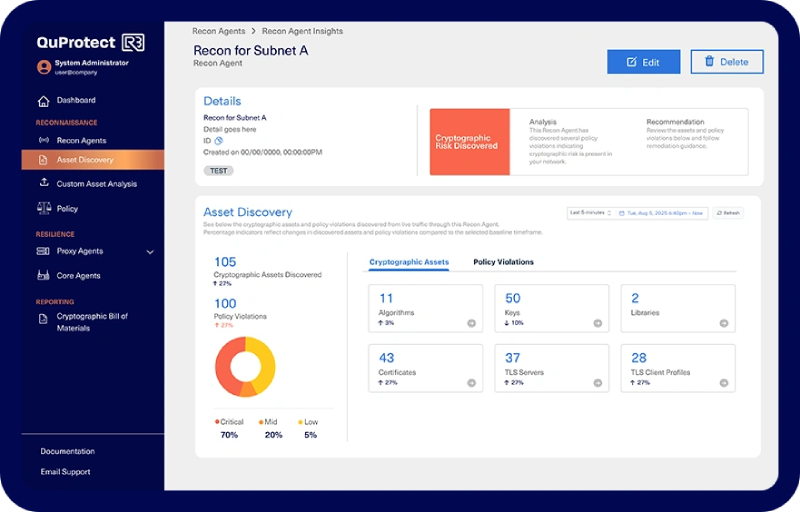Image resolution: width=800 pixels, height=512 pixels.
Task: Click the arrow icon on TLS Servers card
Action: pos(597,382)
